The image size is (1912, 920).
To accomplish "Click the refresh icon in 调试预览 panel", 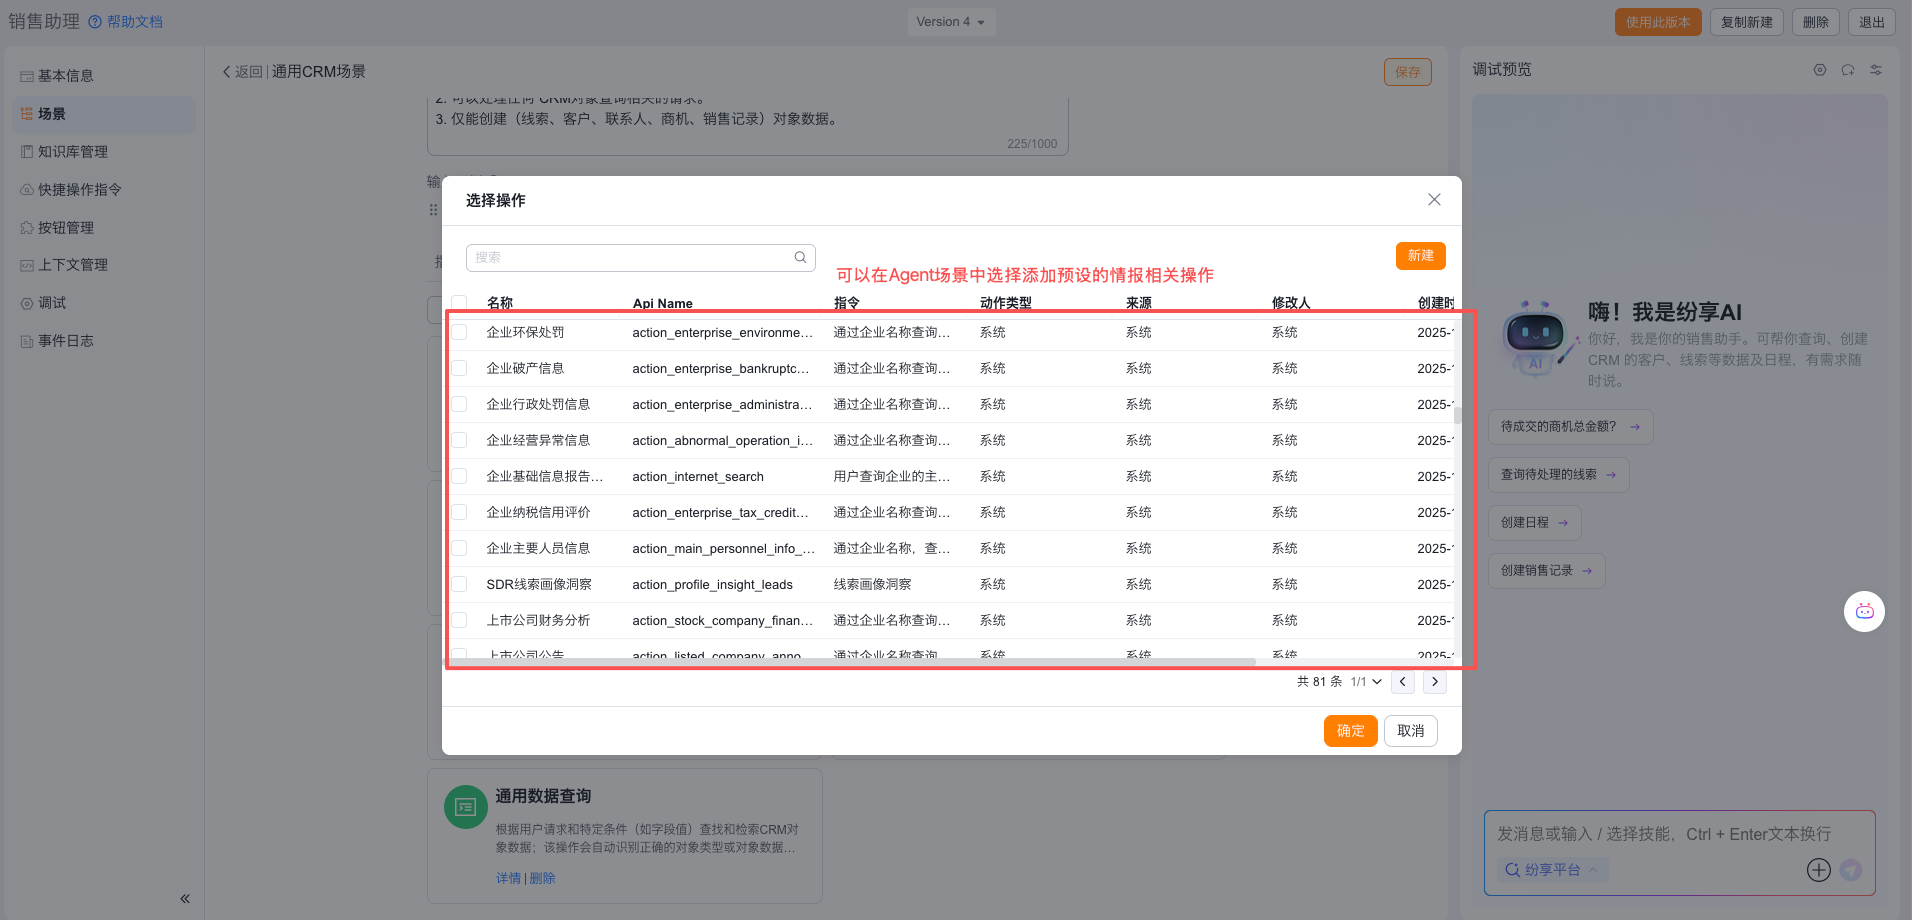I will 1848,70.
